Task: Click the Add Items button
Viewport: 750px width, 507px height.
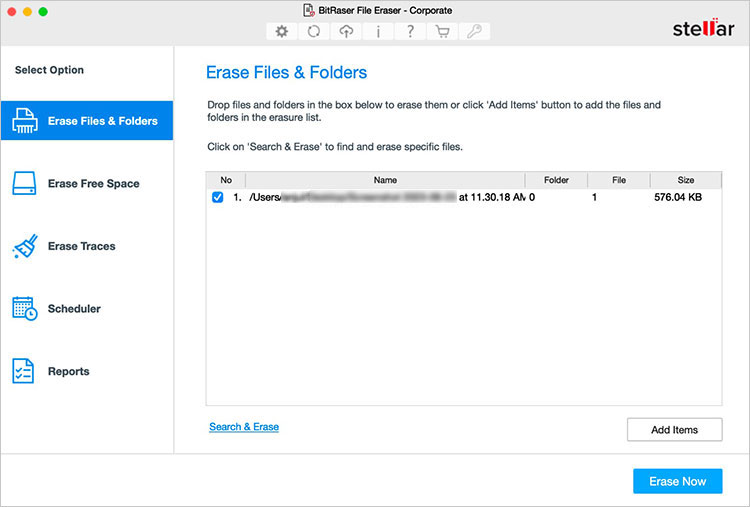Action: pyautogui.click(x=674, y=430)
